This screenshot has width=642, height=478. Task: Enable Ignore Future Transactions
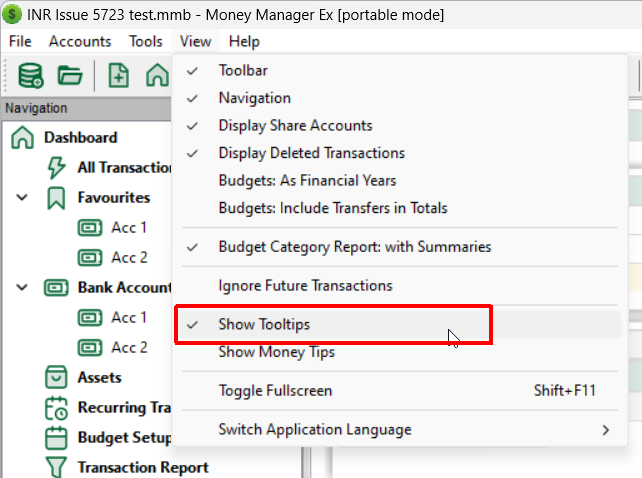[401, 285]
